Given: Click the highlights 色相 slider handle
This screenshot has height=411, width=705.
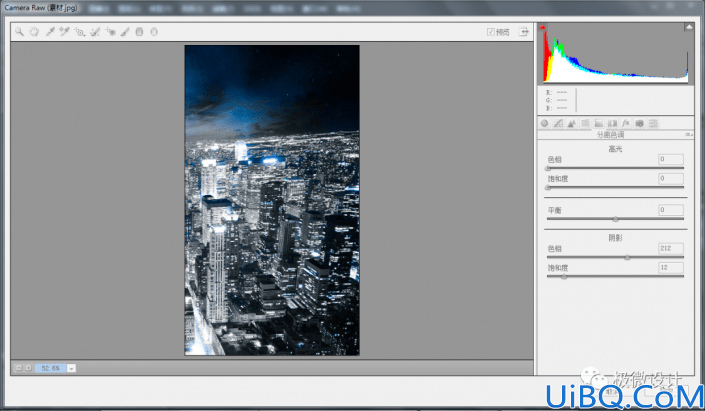Looking at the screenshot, I should (548, 168).
